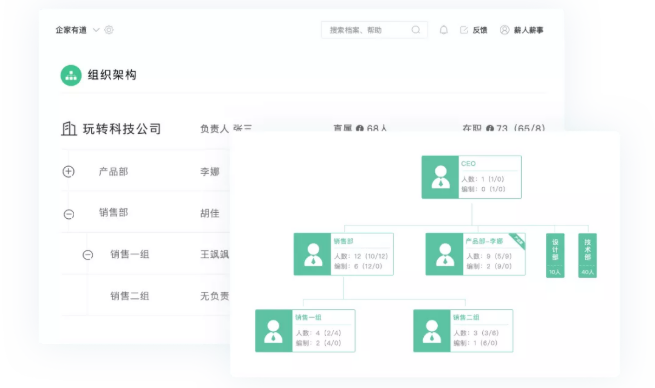Click the 产品部-李娜 card avatar
Image resolution: width=655 pixels, height=388 pixels.
(444, 254)
